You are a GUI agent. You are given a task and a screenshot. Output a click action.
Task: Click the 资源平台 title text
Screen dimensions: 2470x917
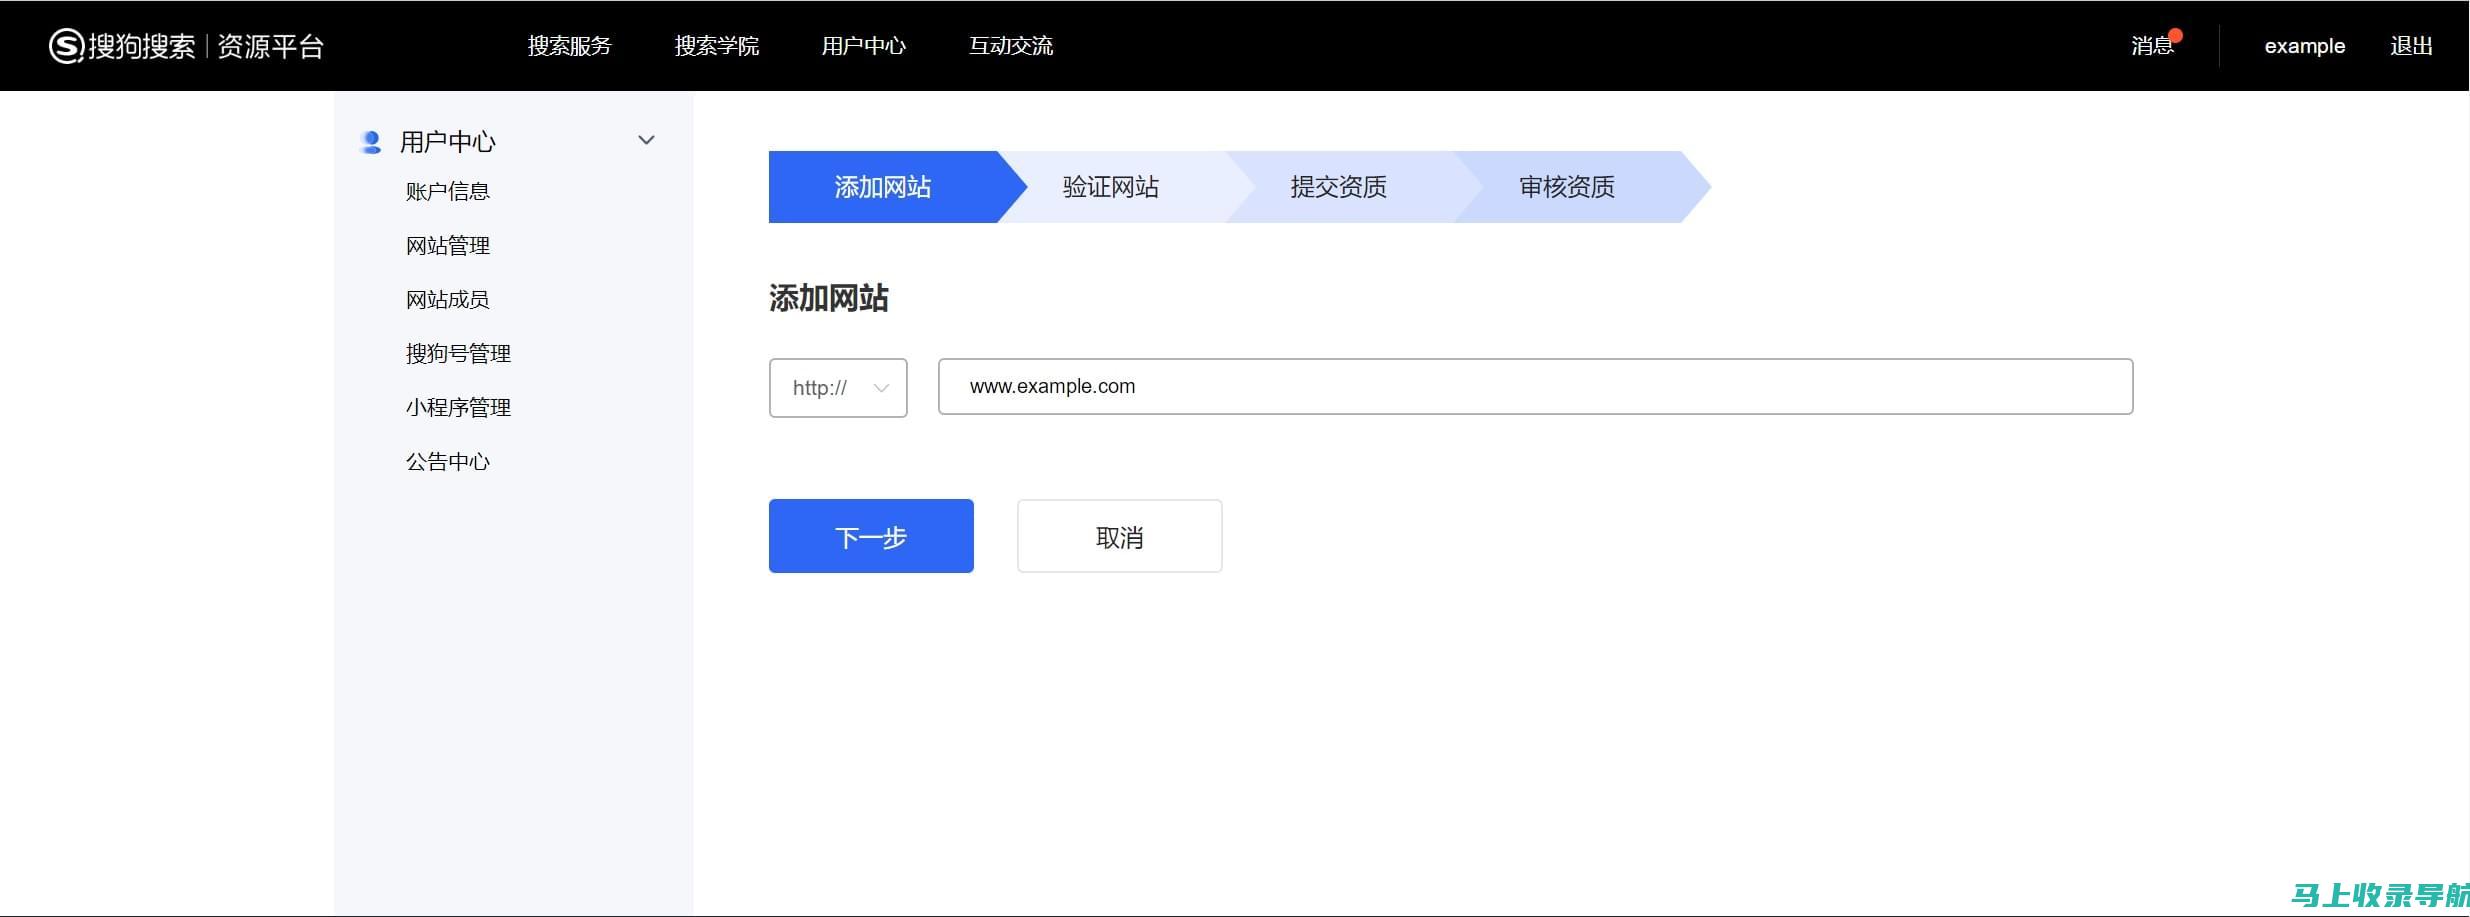point(270,46)
